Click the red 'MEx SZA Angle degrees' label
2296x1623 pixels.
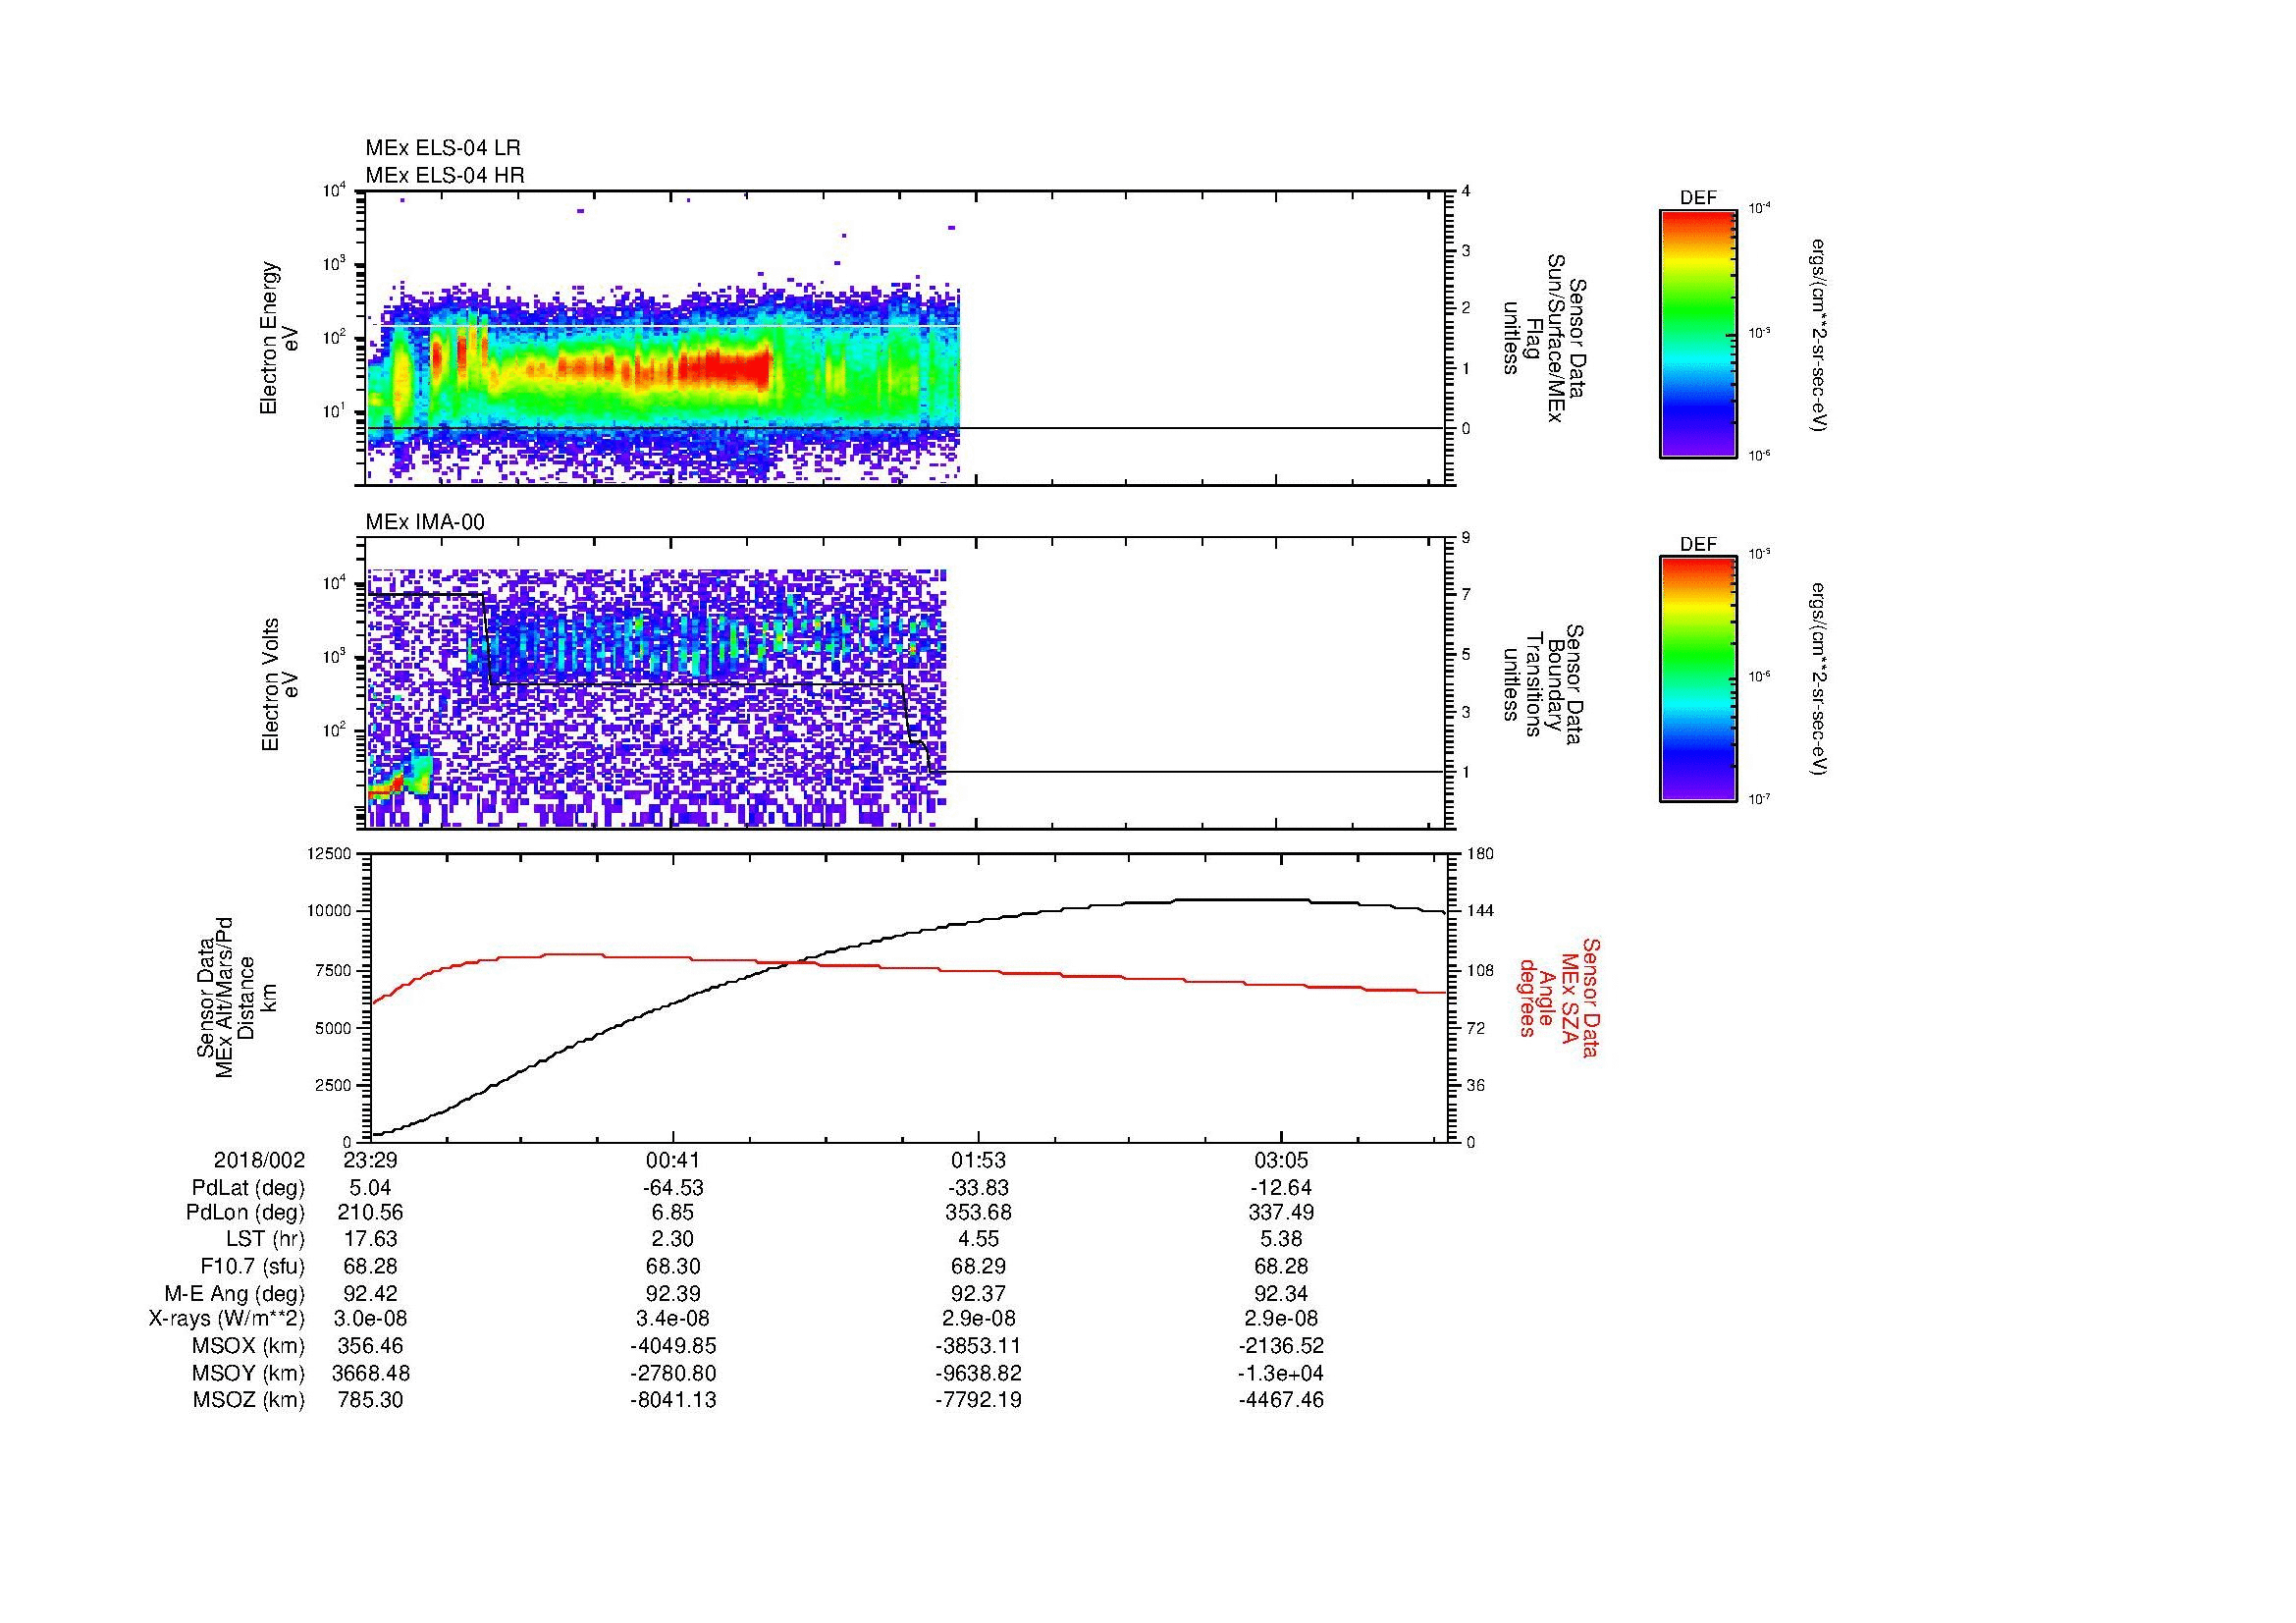(x=1559, y=997)
